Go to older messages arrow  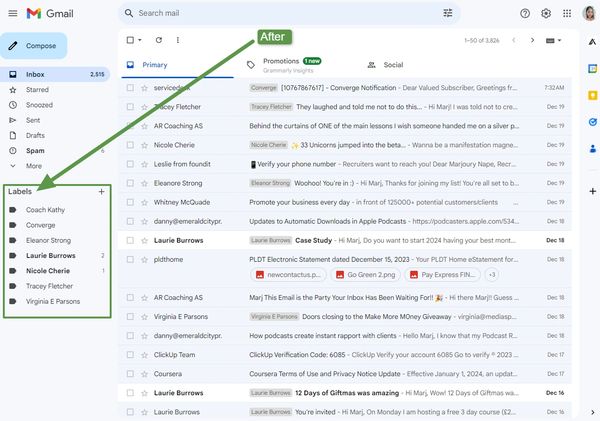click(x=532, y=40)
